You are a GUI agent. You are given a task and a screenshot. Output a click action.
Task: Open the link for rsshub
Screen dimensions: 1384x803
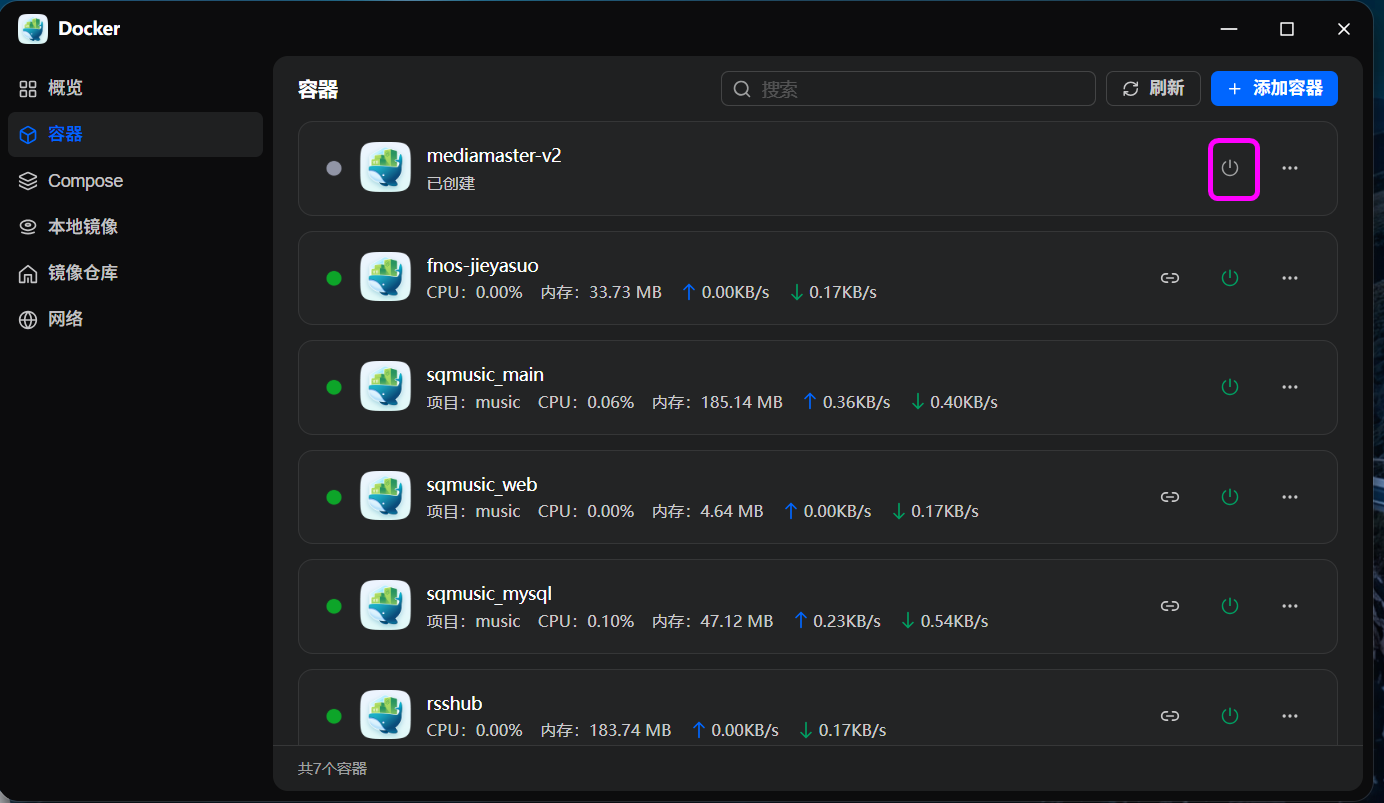1170,716
